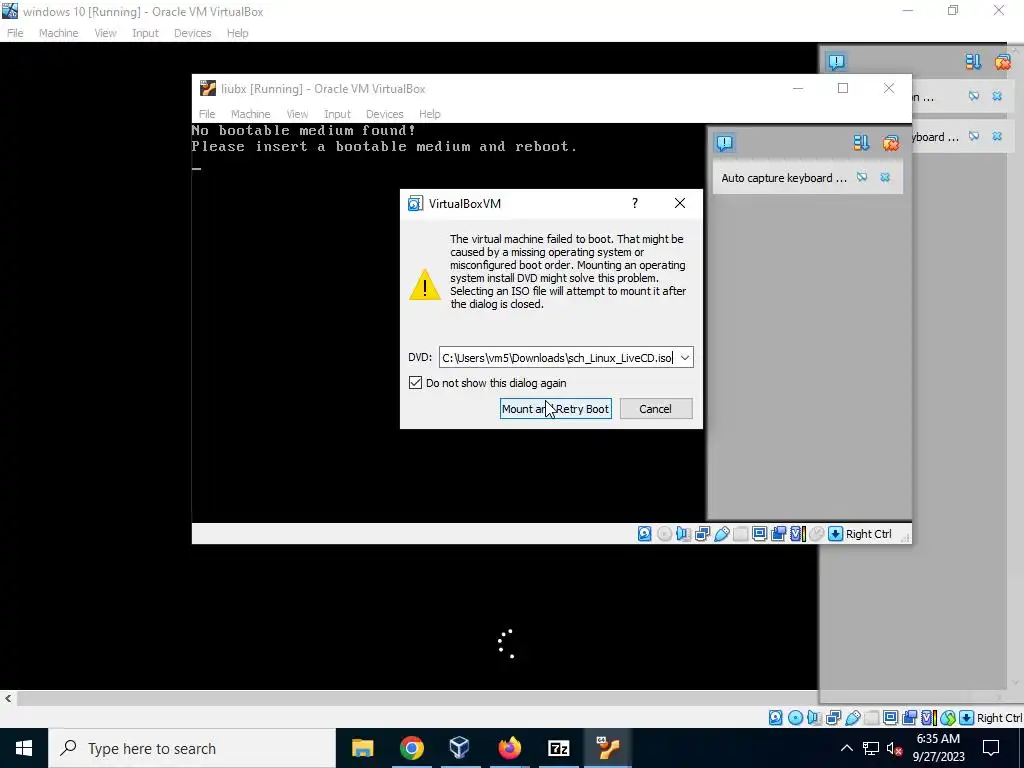Click the USB indicator in liubx status bar
This screenshot has height=768, width=1024.
722,534
